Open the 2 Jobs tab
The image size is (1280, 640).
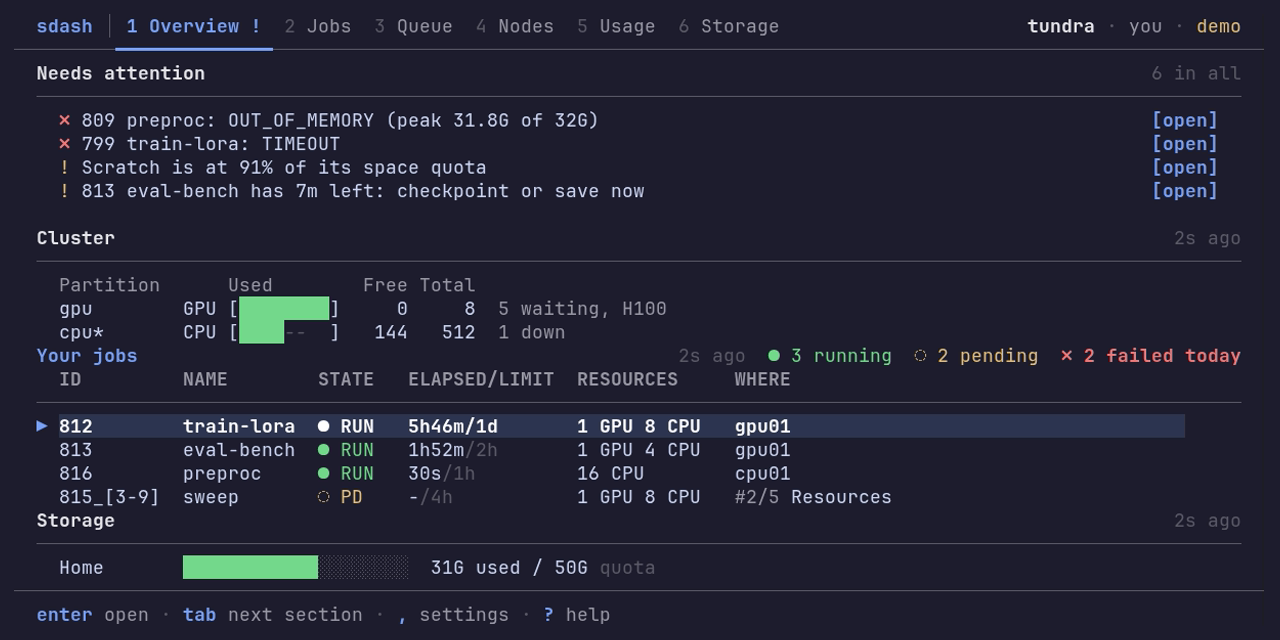(318, 26)
